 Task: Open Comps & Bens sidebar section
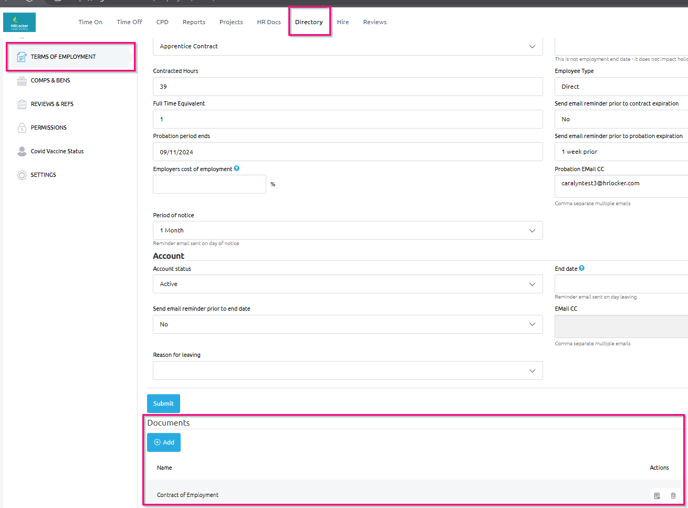coord(50,80)
